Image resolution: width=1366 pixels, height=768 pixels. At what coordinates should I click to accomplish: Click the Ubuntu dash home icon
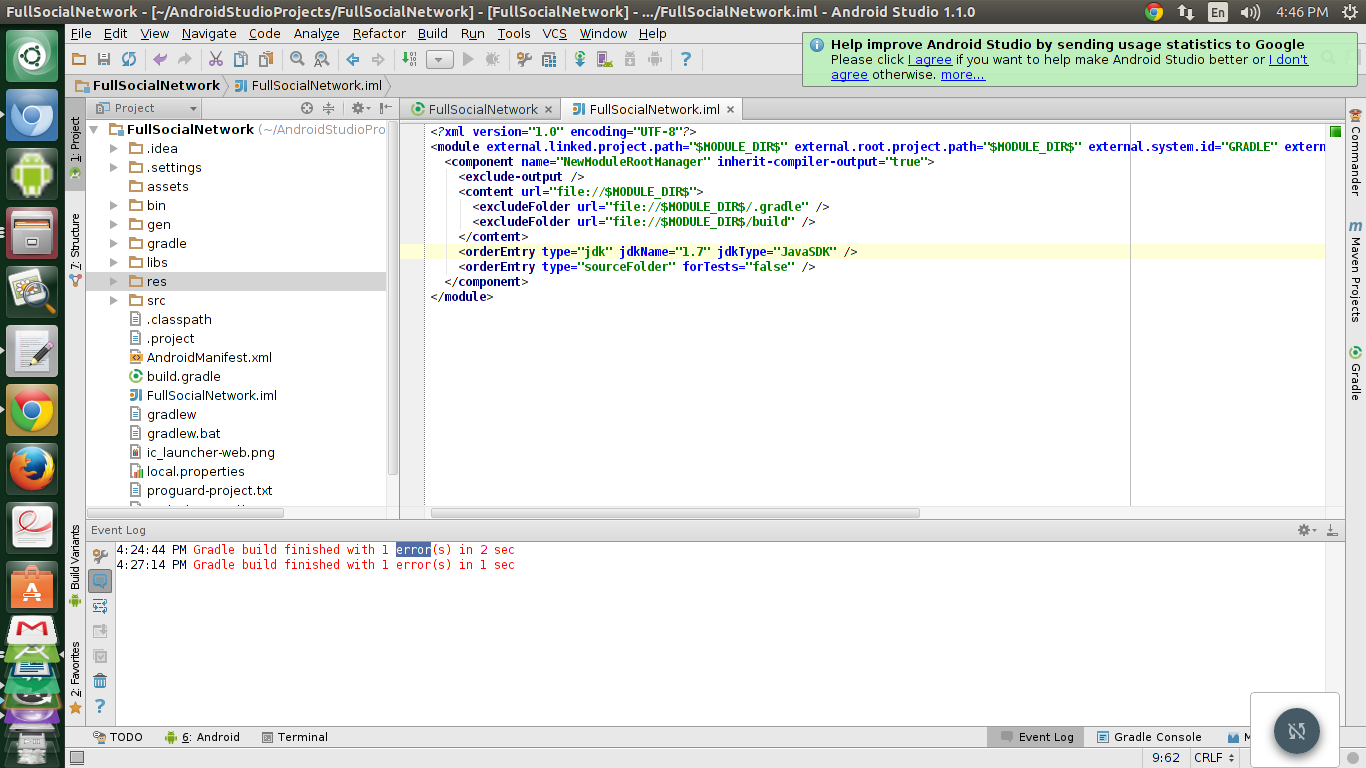click(x=32, y=56)
